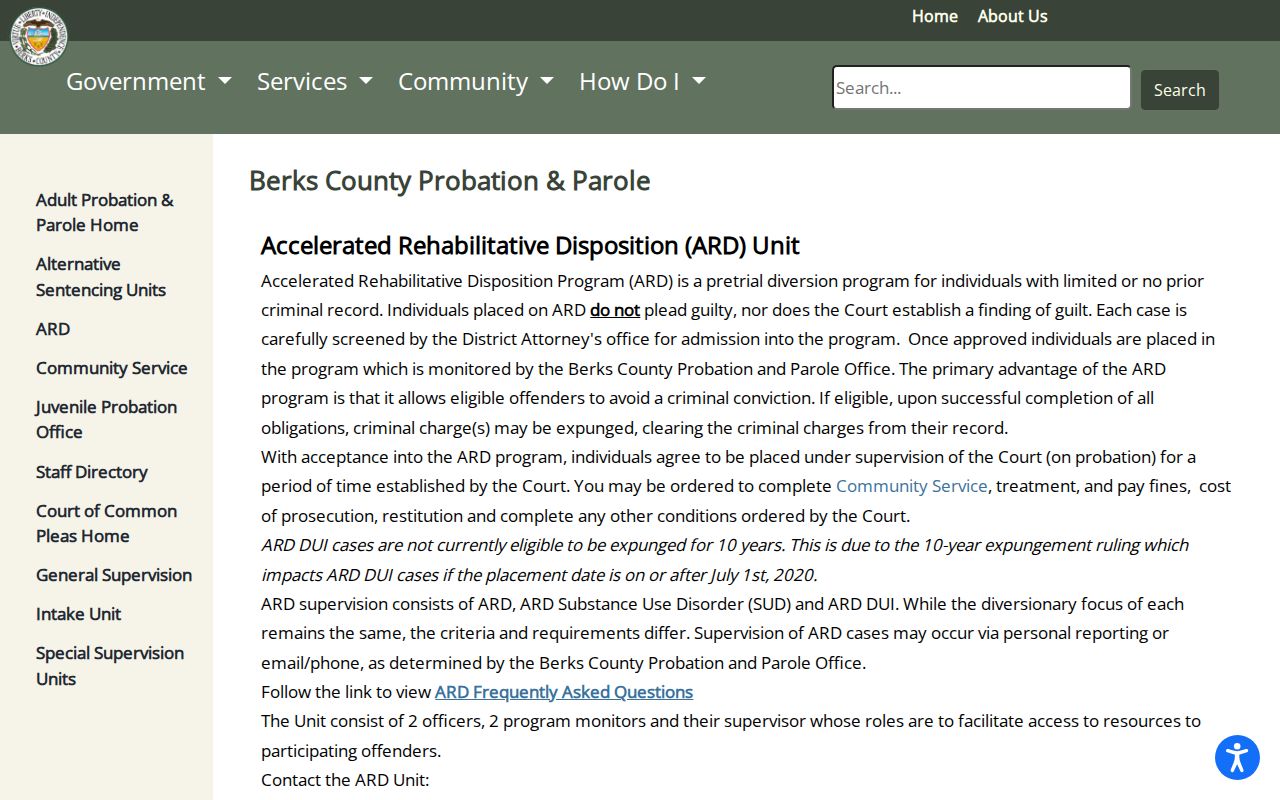Click the underlined 'do not' text
This screenshot has width=1280, height=800.
click(x=615, y=310)
